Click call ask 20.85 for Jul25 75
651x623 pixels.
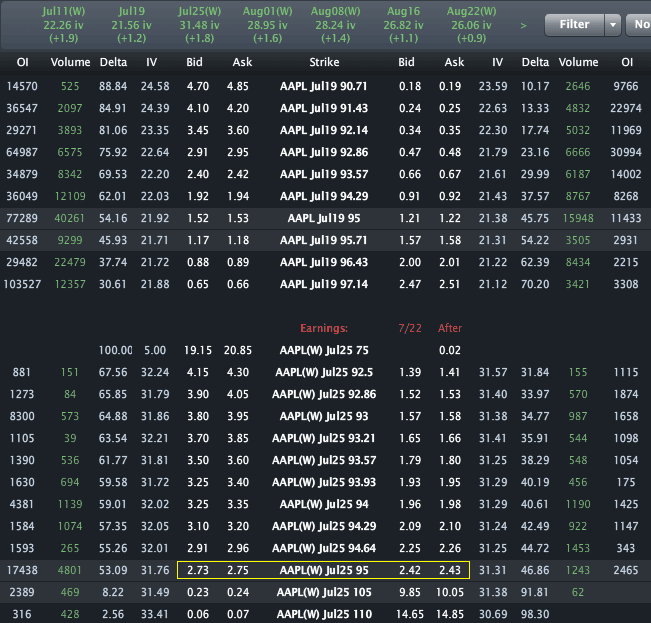237,350
